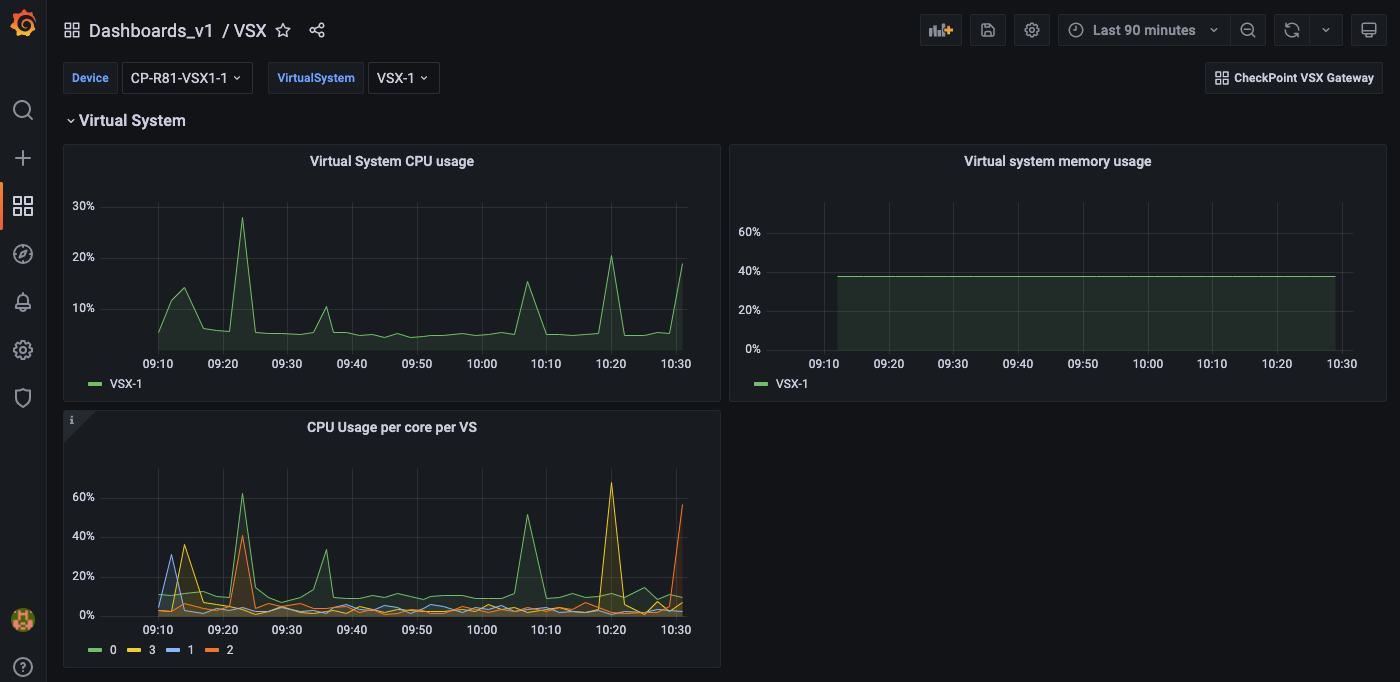Image resolution: width=1400 pixels, height=682 pixels.
Task: Save the dashboard using disk icon
Action: pos(988,30)
